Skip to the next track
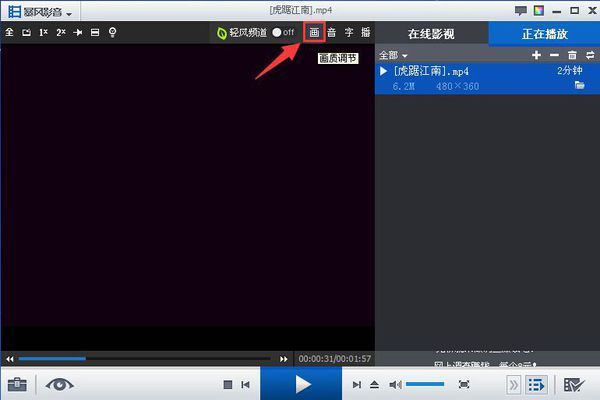The image size is (600, 400). [357, 384]
